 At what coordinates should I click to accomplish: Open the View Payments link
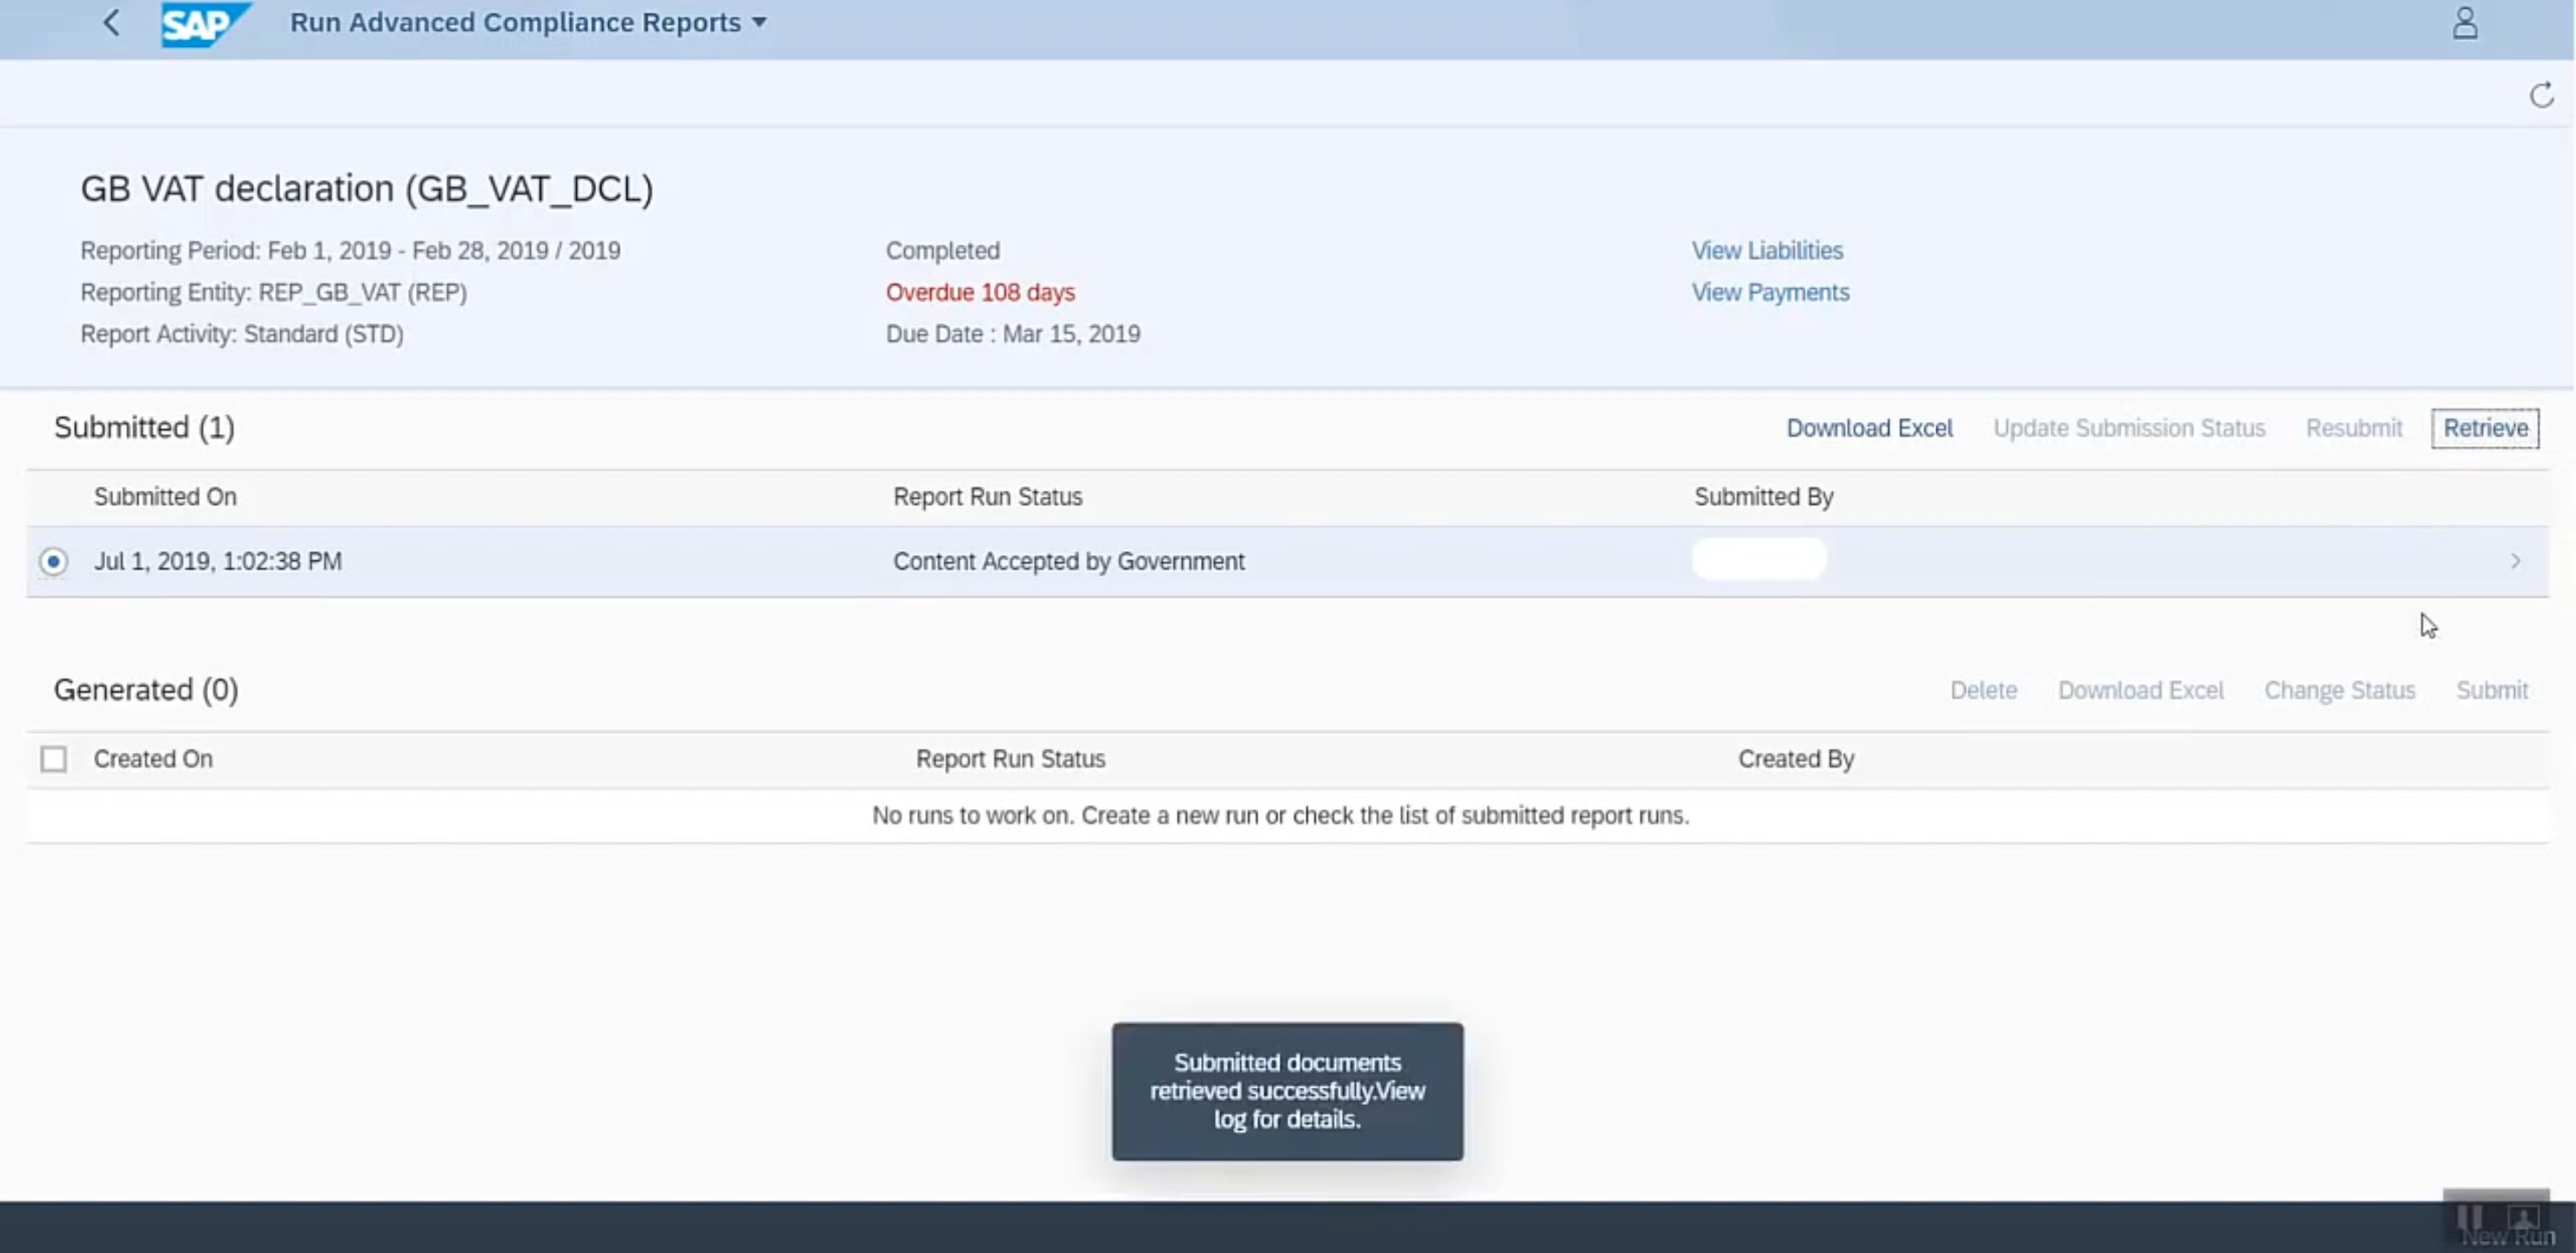coord(1769,293)
